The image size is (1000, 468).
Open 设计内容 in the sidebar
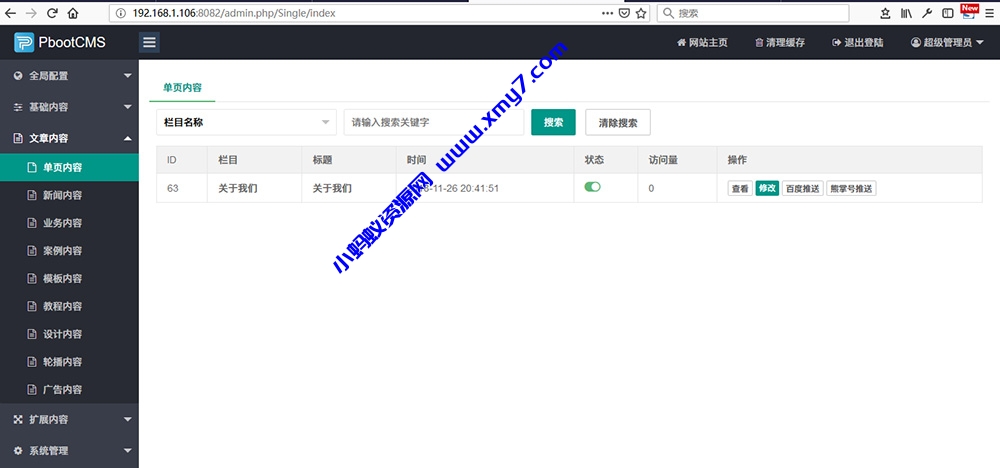tap(69, 334)
